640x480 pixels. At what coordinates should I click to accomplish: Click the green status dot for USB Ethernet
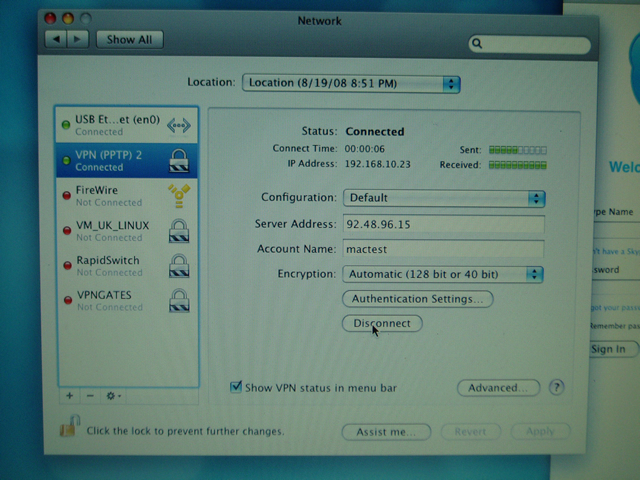pyautogui.click(x=66, y=125)
